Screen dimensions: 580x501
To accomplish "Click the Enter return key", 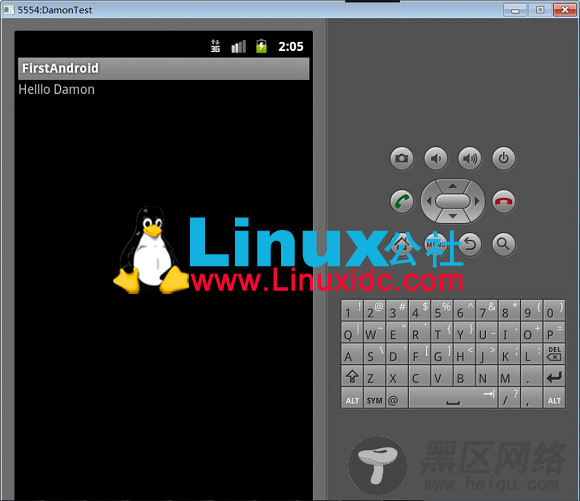I will pyautogui.click(x=554, y=376).
